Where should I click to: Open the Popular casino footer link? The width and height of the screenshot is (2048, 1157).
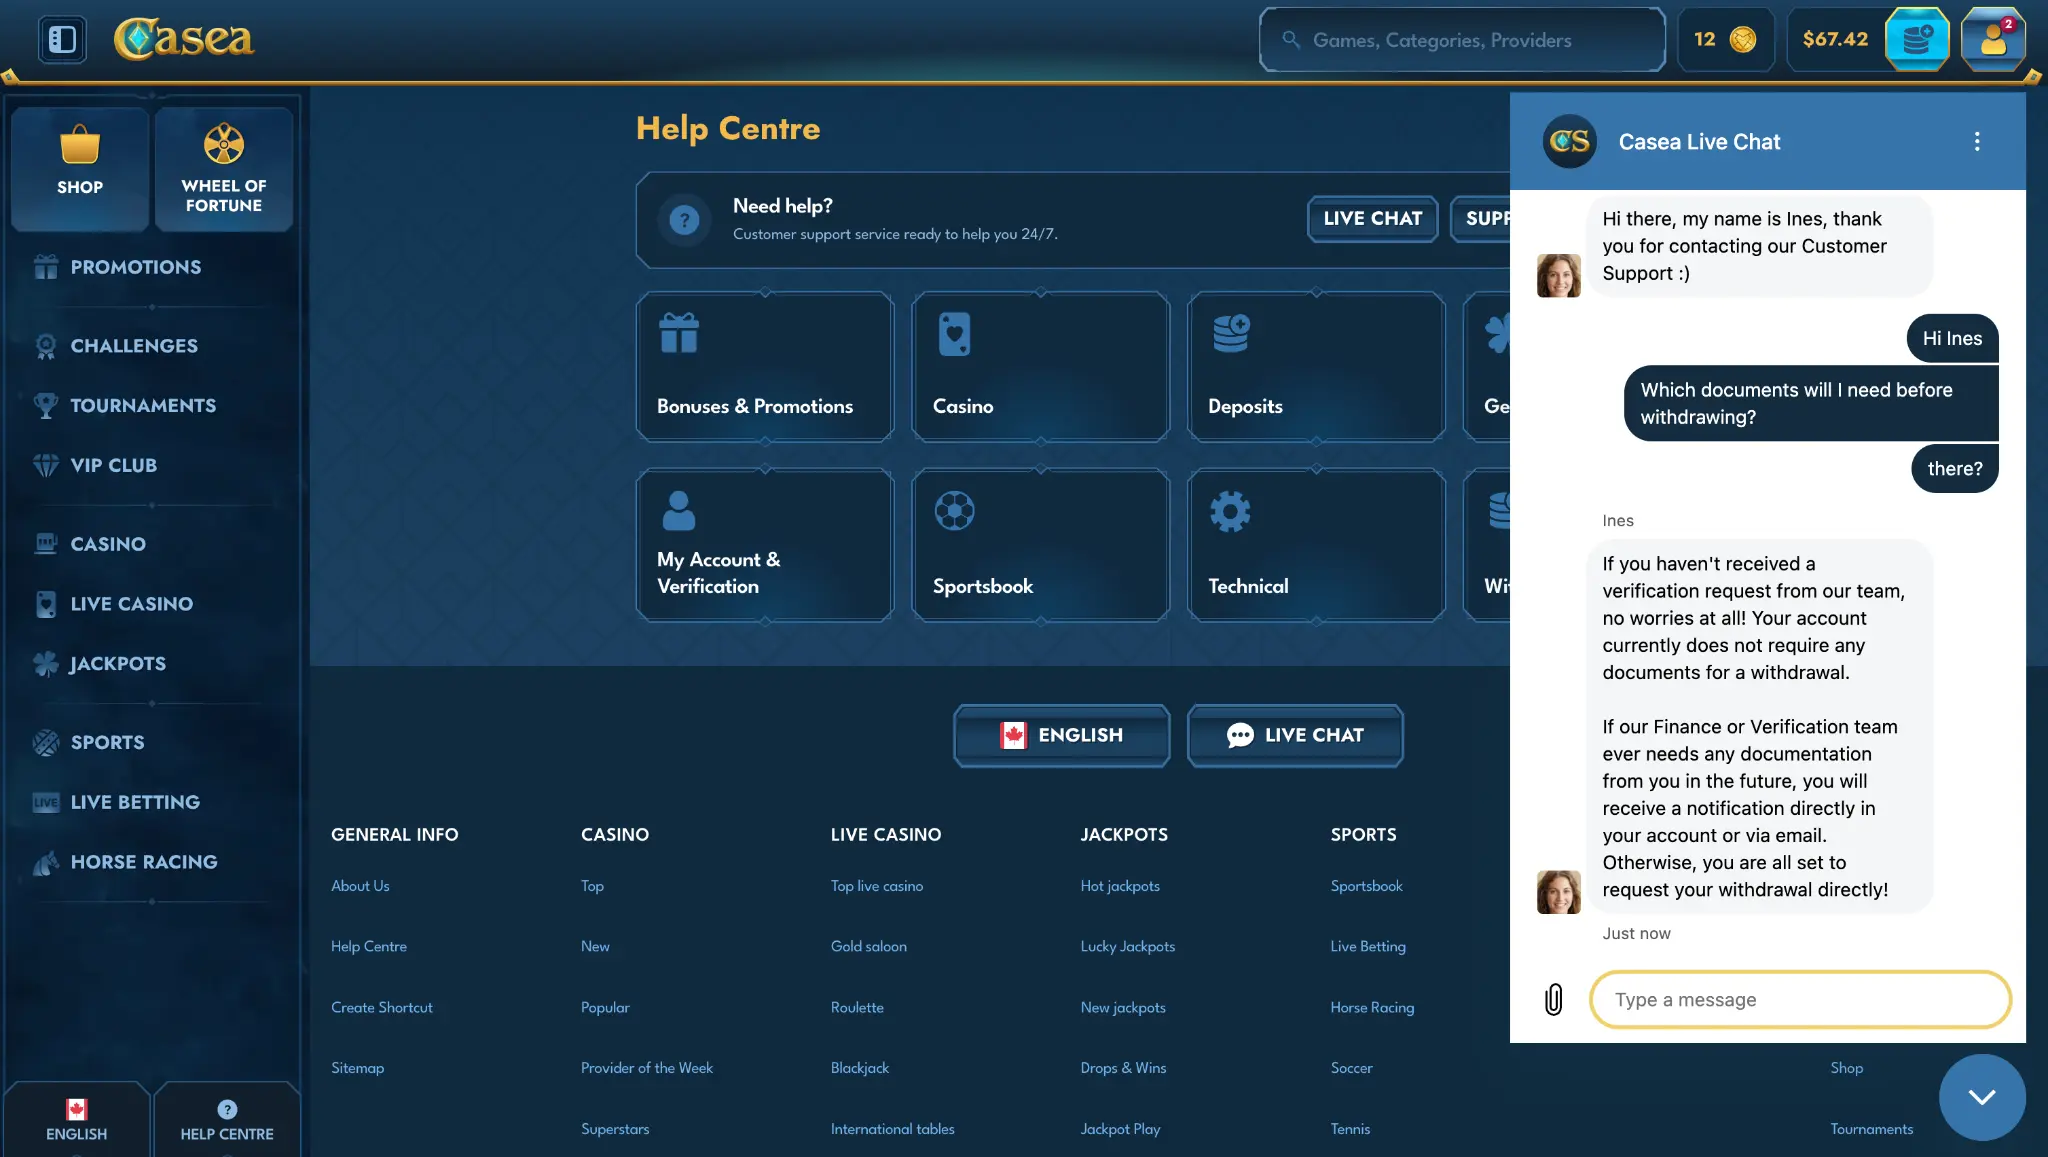click(x=605, y=1007)
